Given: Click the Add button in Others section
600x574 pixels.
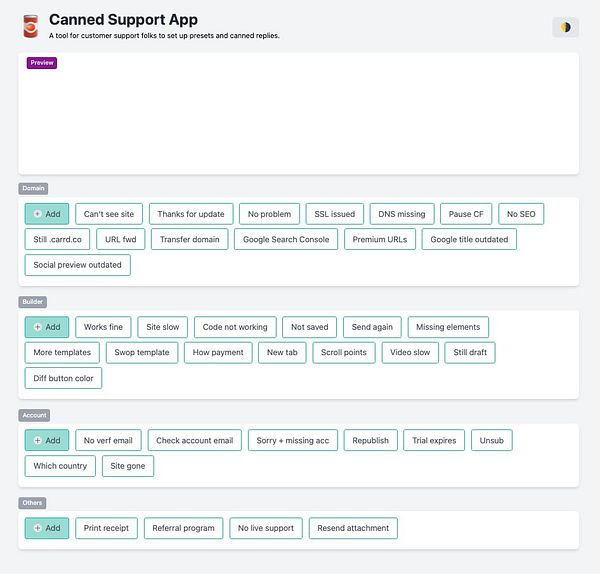Looking at the screenshot, I should [47, 528].
